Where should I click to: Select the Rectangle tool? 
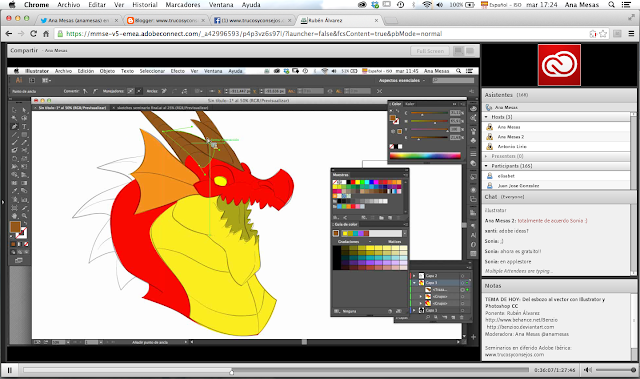point(24,135)
